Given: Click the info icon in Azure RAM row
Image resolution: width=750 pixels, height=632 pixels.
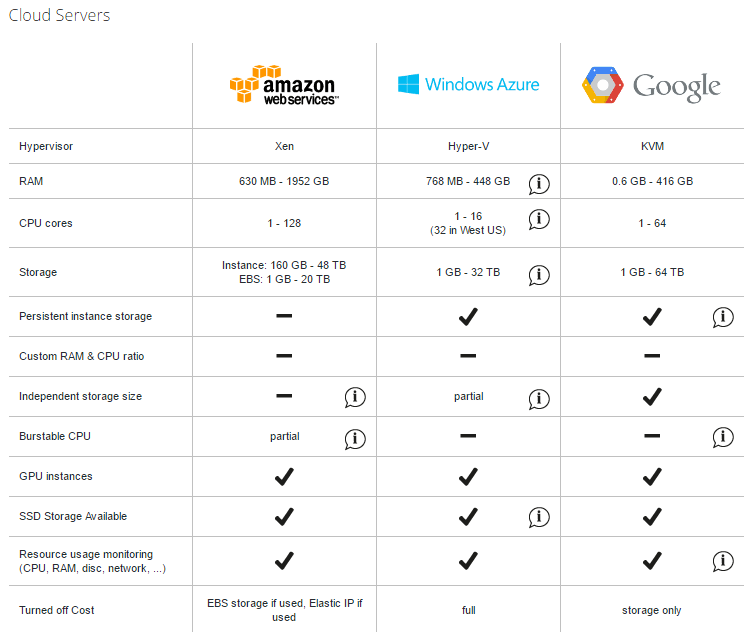Looking at the screenshot, I should tap(539, 184).
